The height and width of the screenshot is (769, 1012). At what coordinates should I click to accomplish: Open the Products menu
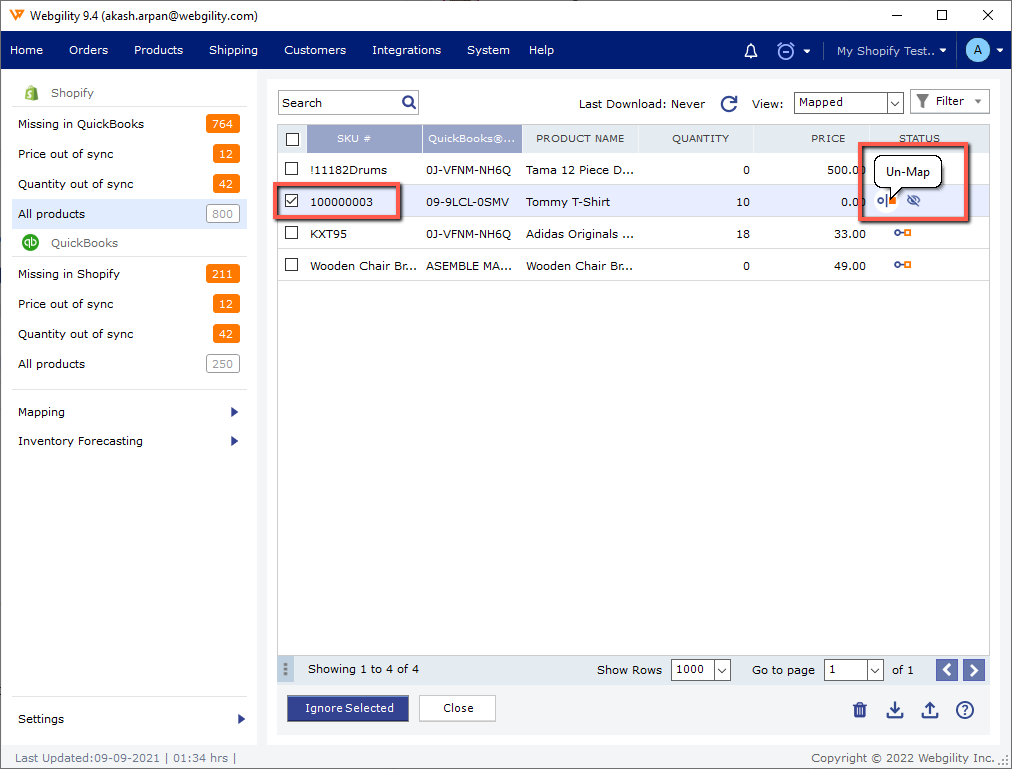(158, 50)
